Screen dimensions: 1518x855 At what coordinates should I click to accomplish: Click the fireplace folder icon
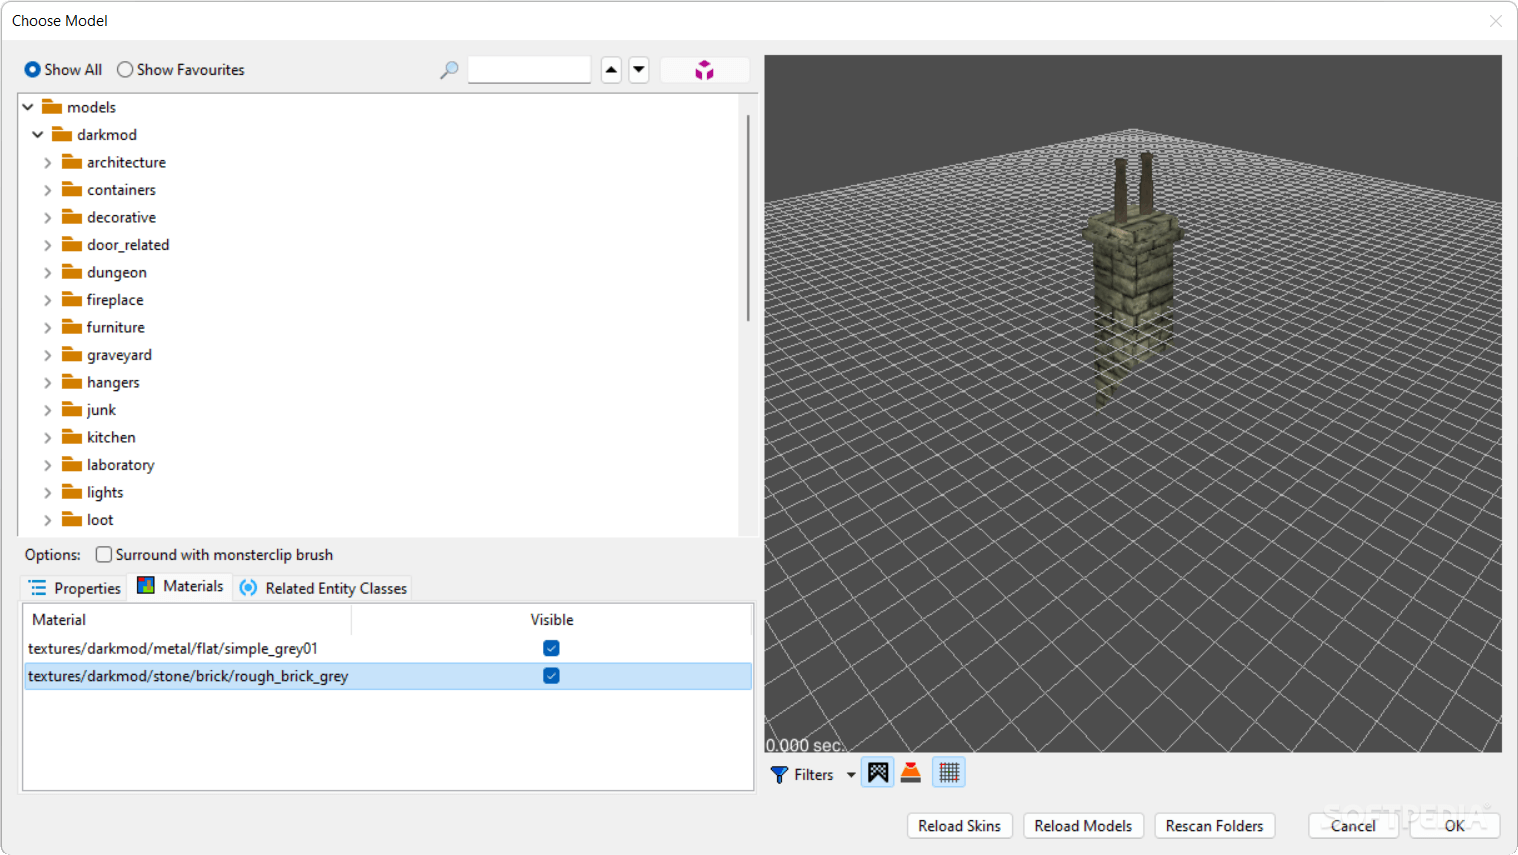click(x=71, y=299)
